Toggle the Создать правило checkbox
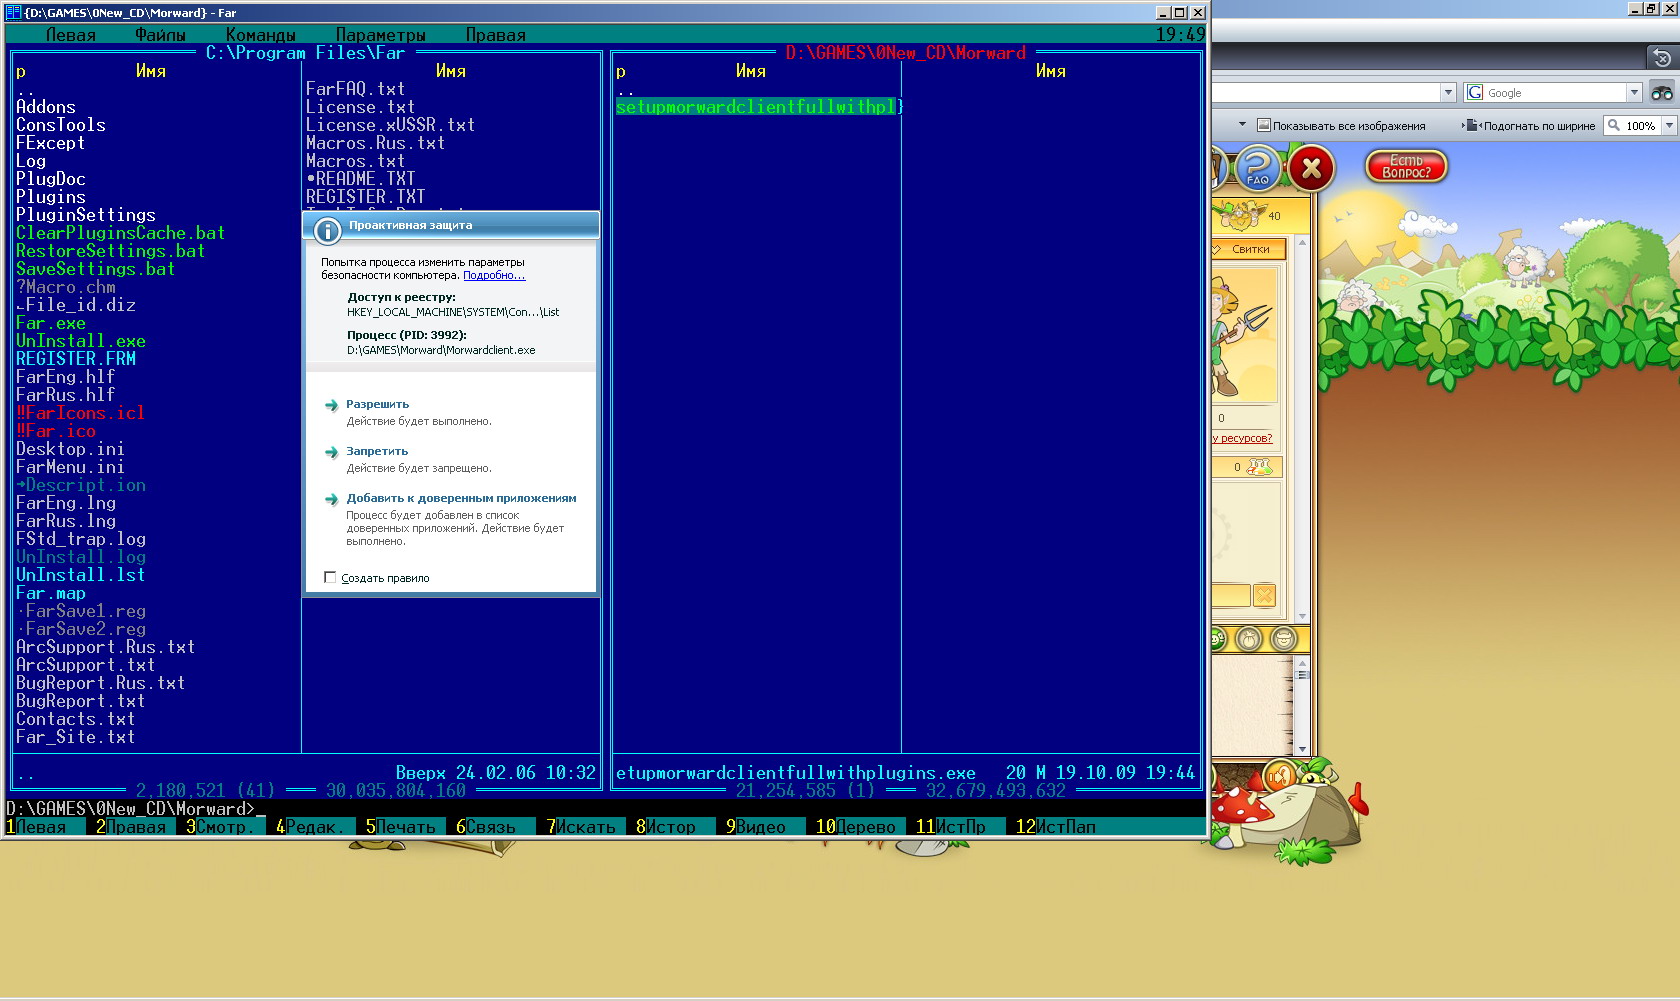 pyautogui.click(x=330, y=577)
